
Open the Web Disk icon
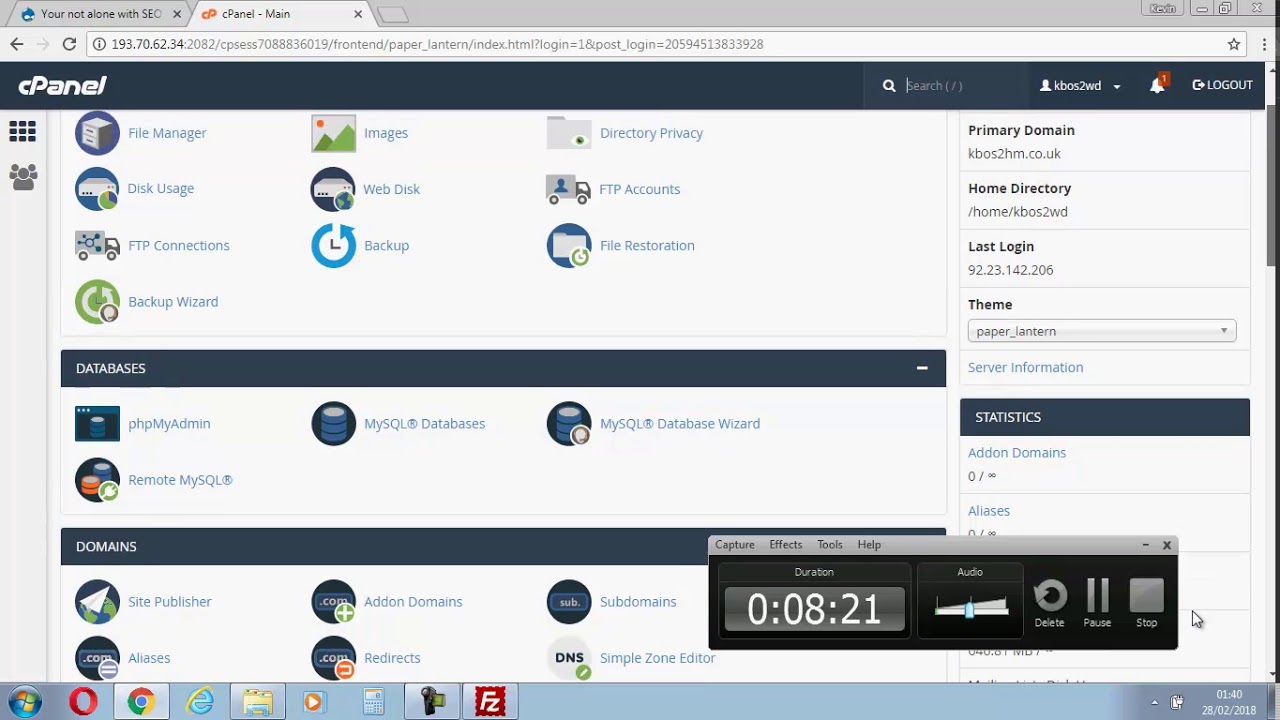point(333,189)
